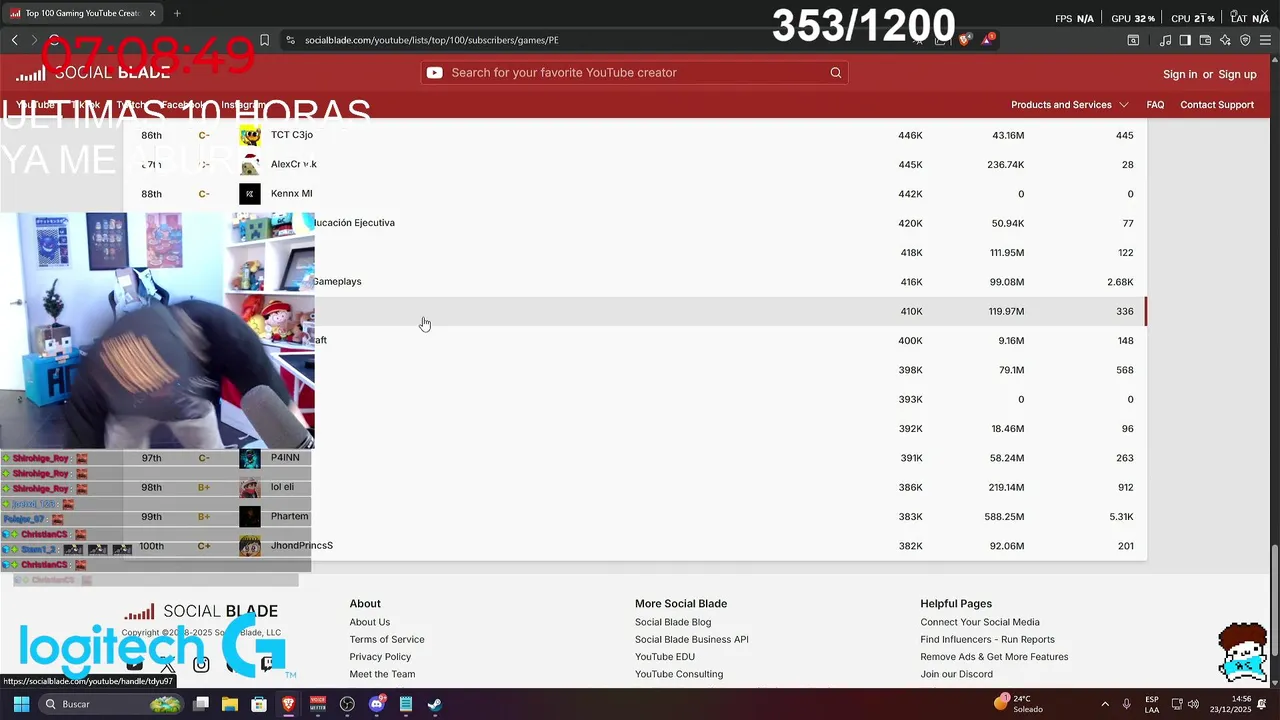Open Brave Shields lion icon in address bar
Image resolution: width=1280 pixels, height=720 pixels.
(964, 40)
